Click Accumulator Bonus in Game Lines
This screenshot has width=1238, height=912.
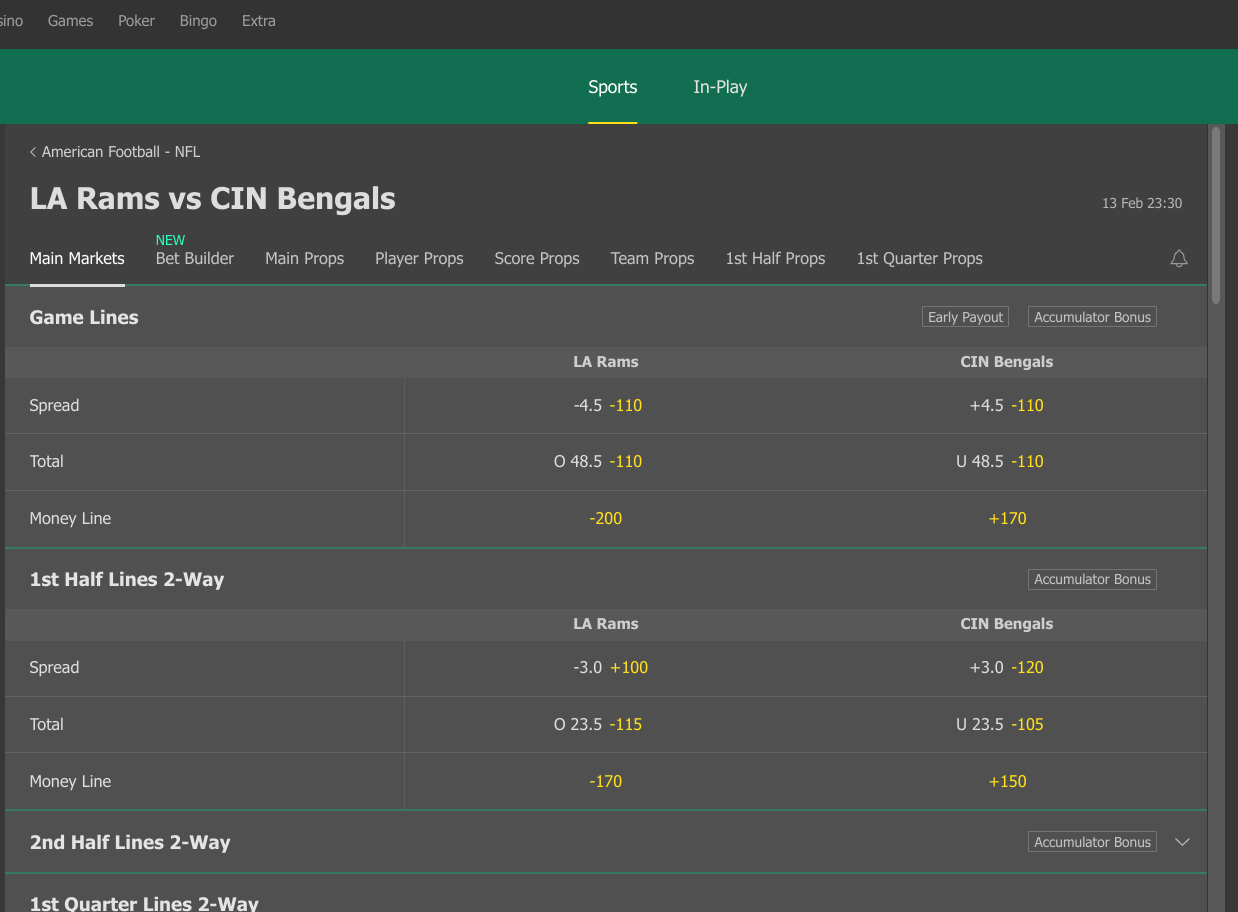click(1092, 317)
